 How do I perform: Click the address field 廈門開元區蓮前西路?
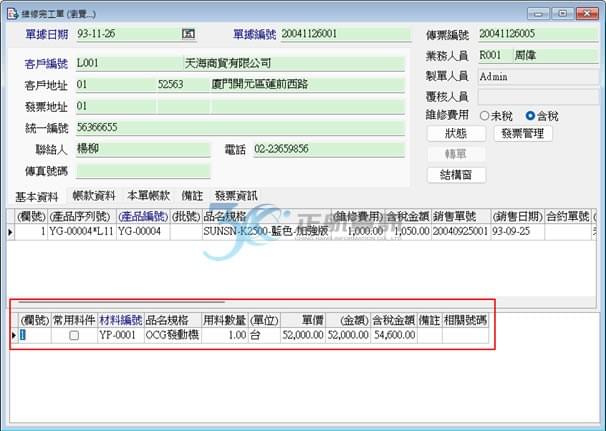[x=308, y=85]
